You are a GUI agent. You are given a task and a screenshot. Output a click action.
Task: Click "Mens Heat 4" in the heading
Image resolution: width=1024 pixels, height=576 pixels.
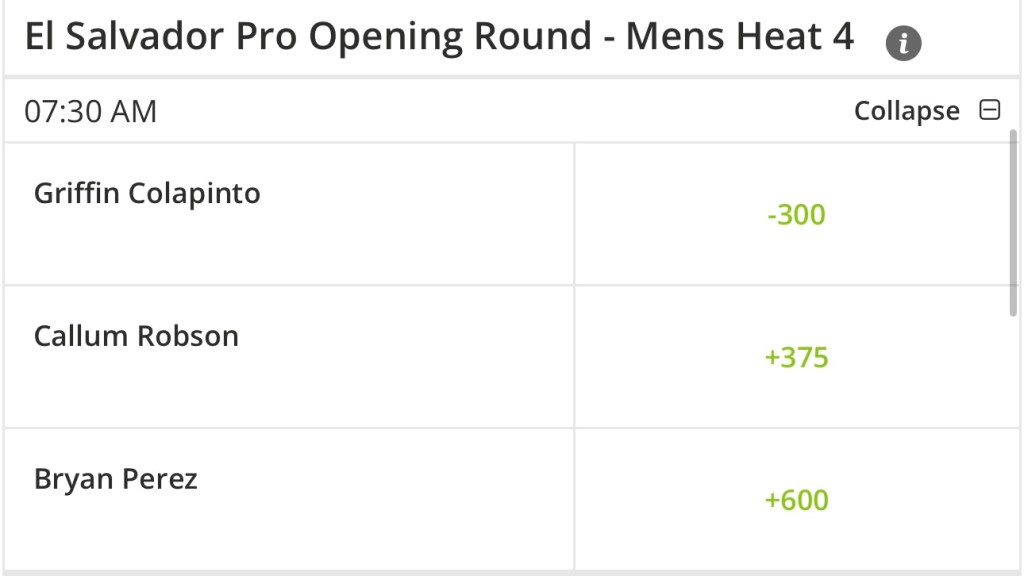740,38
